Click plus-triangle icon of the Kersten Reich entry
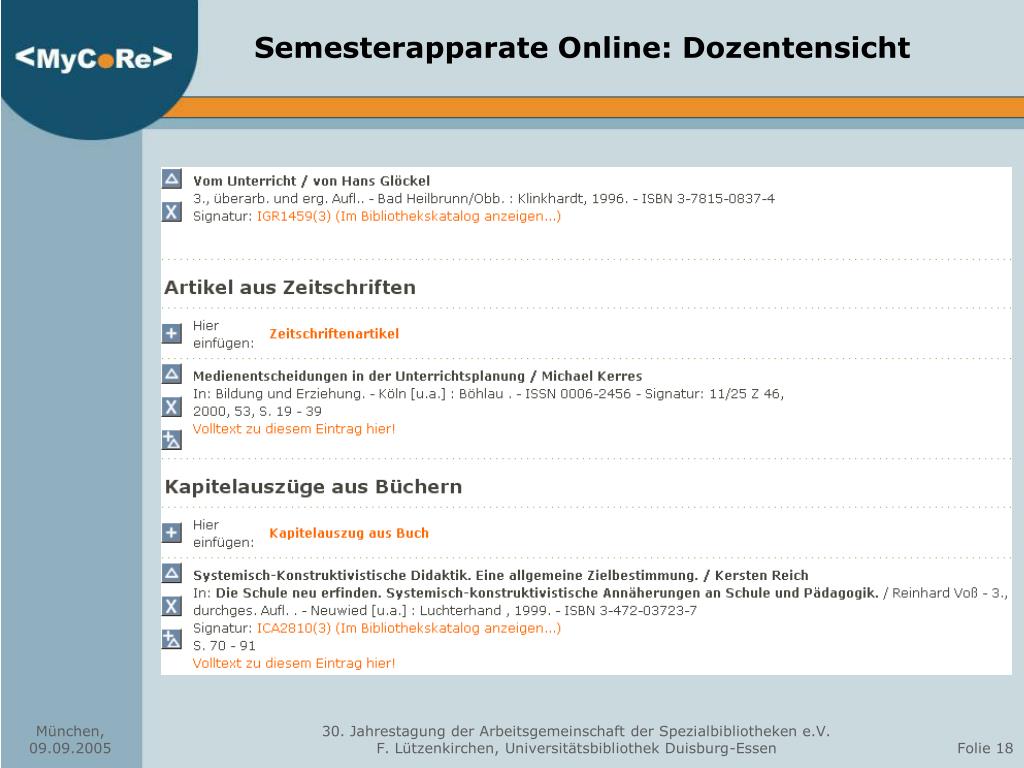The width and height of the screenshot is (1024, 768). click(x=172, y=639)
